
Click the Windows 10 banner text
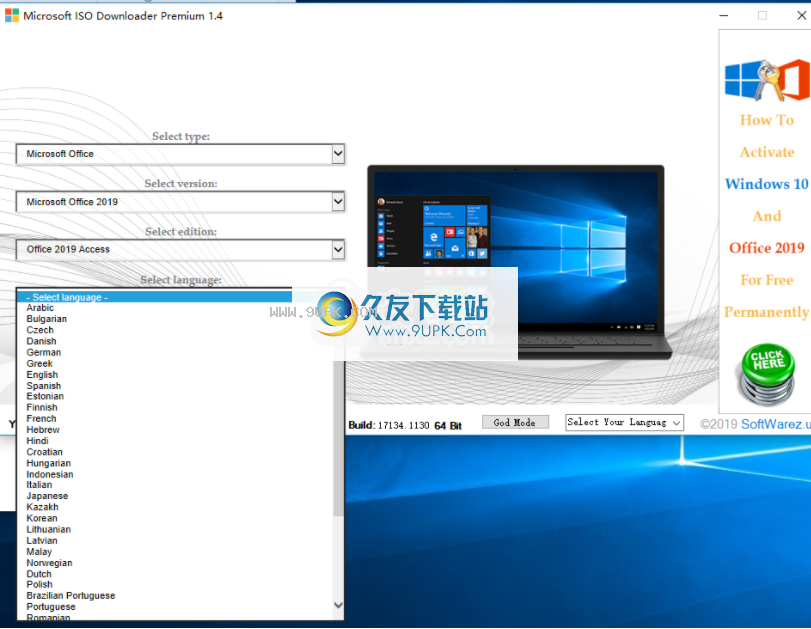pos(767,184)
